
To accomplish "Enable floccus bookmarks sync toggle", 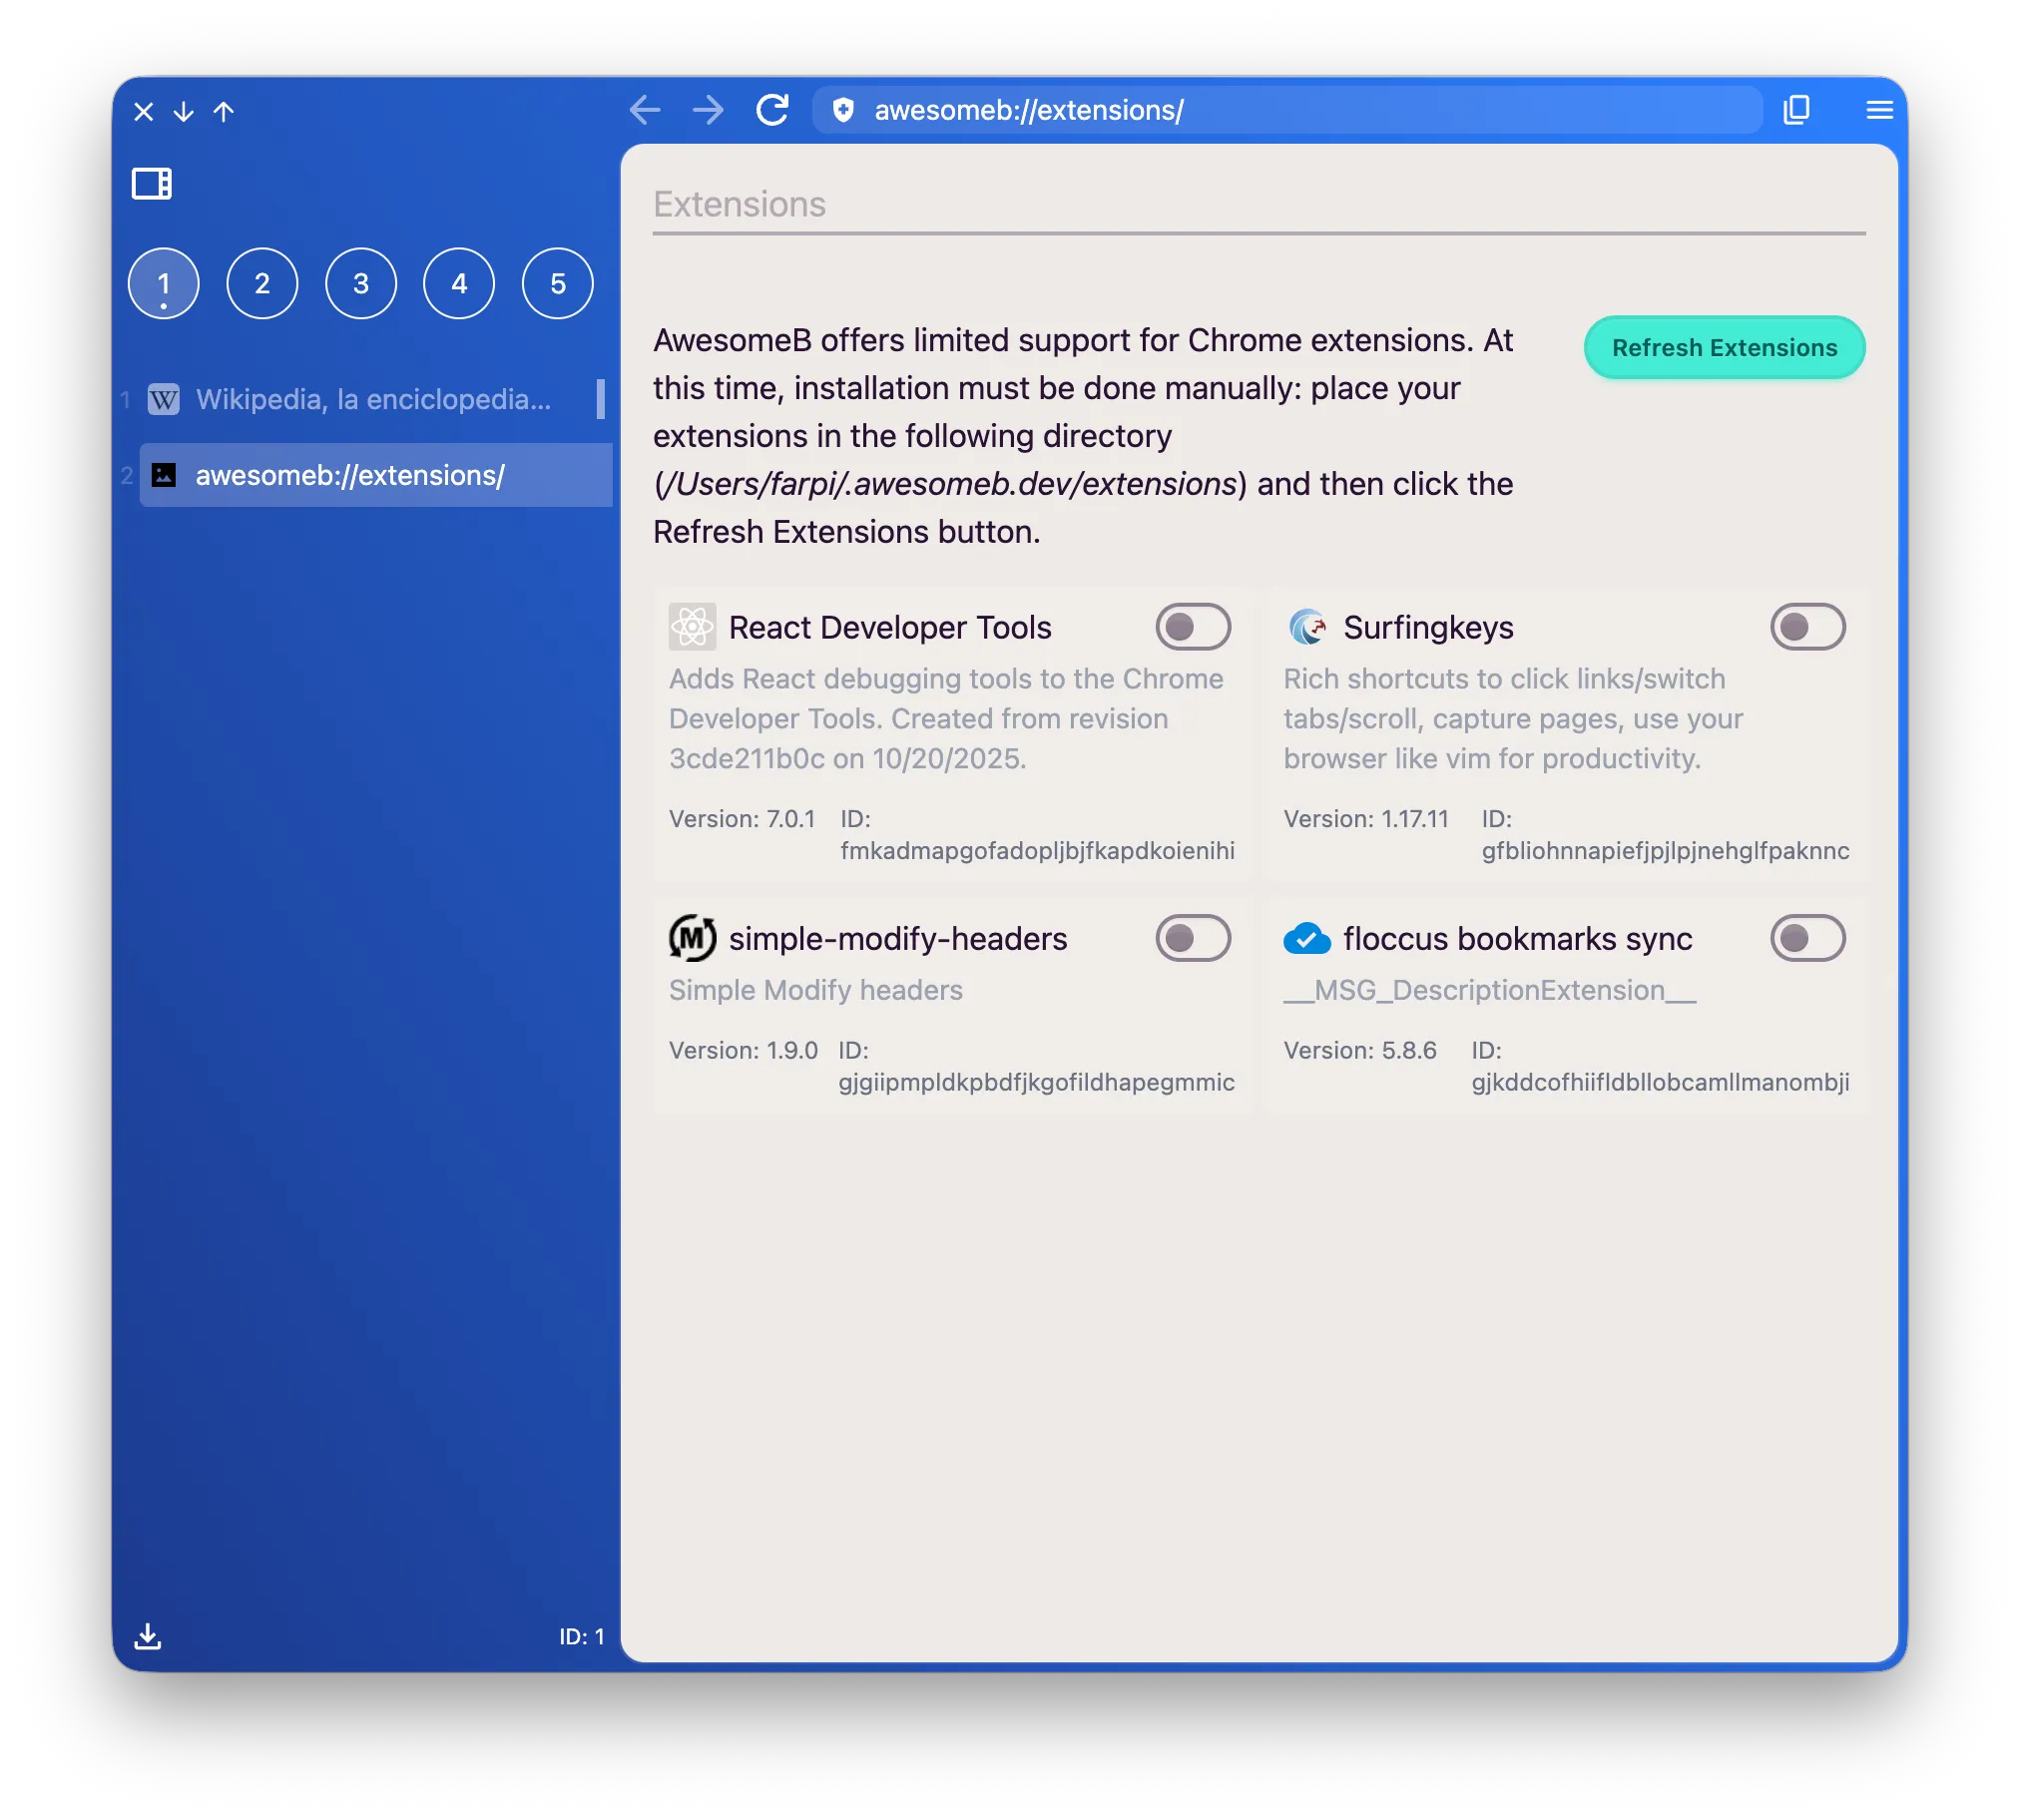I will tap(1807, 938).
